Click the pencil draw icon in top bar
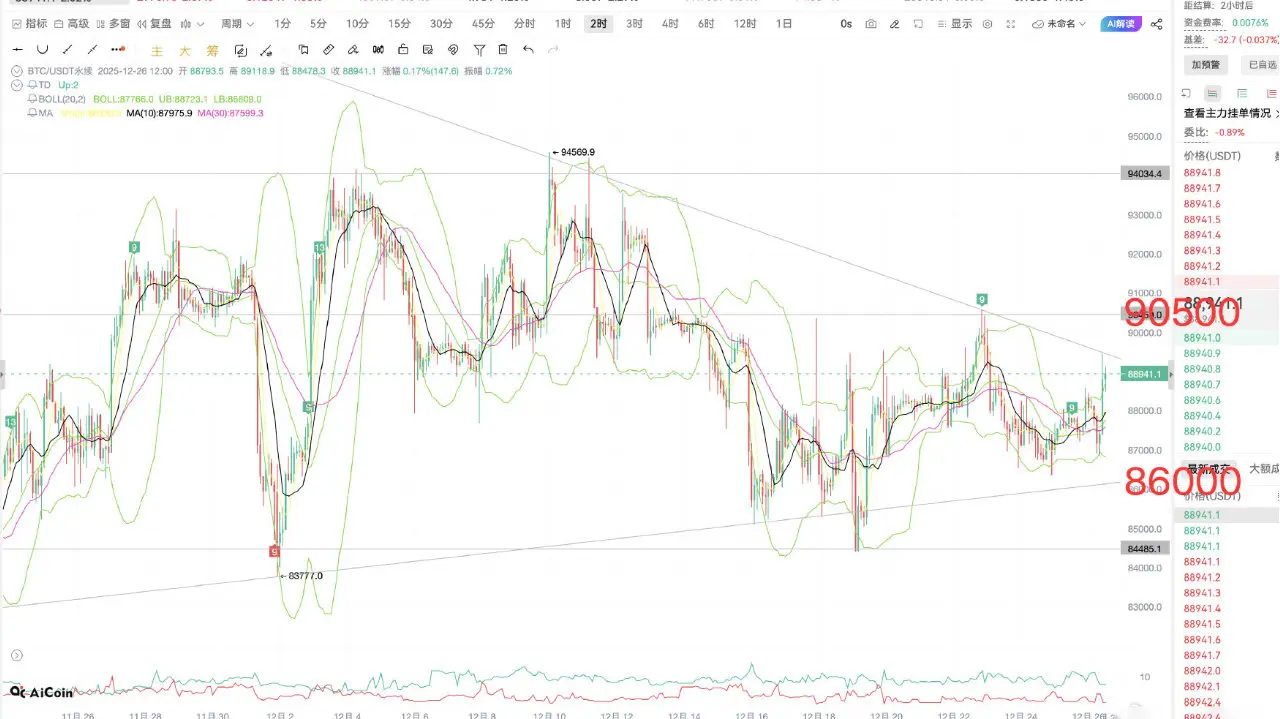 [x=895, y=24]
